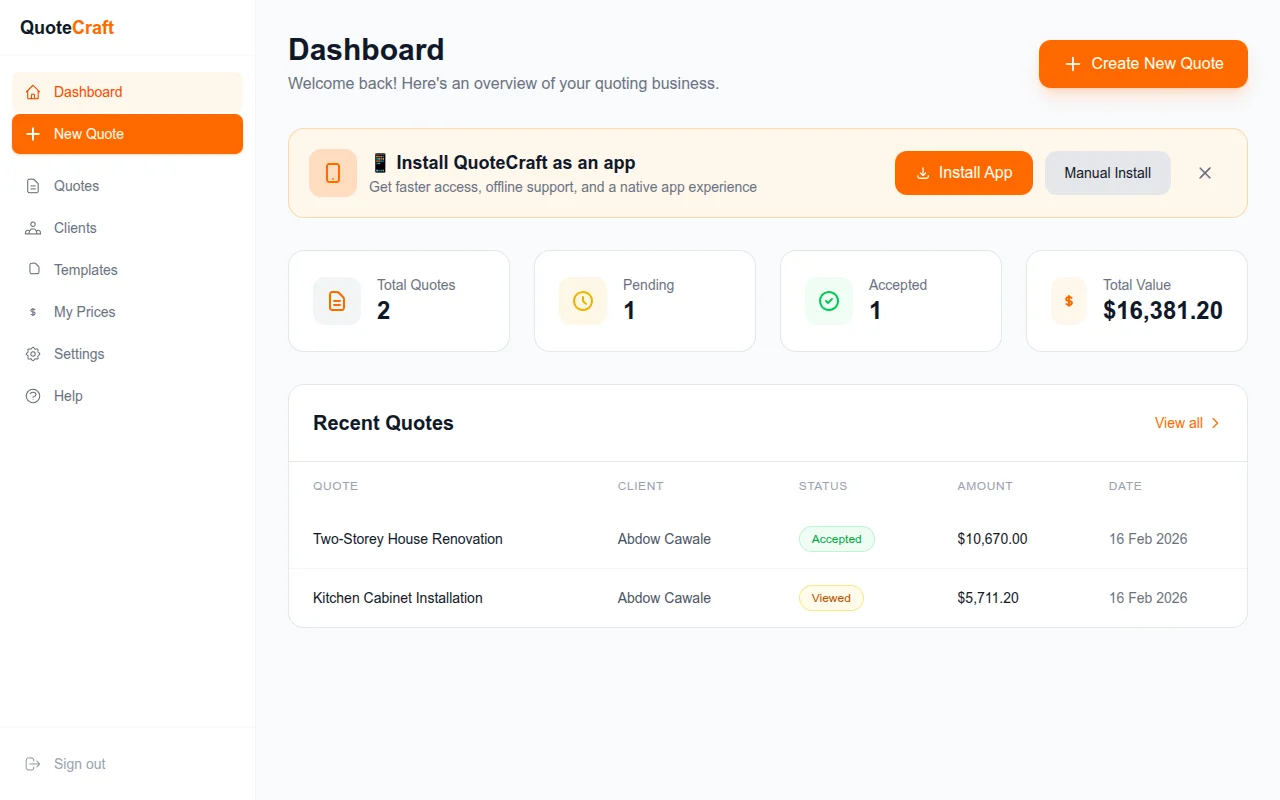
Task: Go to My Prices in sidebar
Action: point(85,312)
